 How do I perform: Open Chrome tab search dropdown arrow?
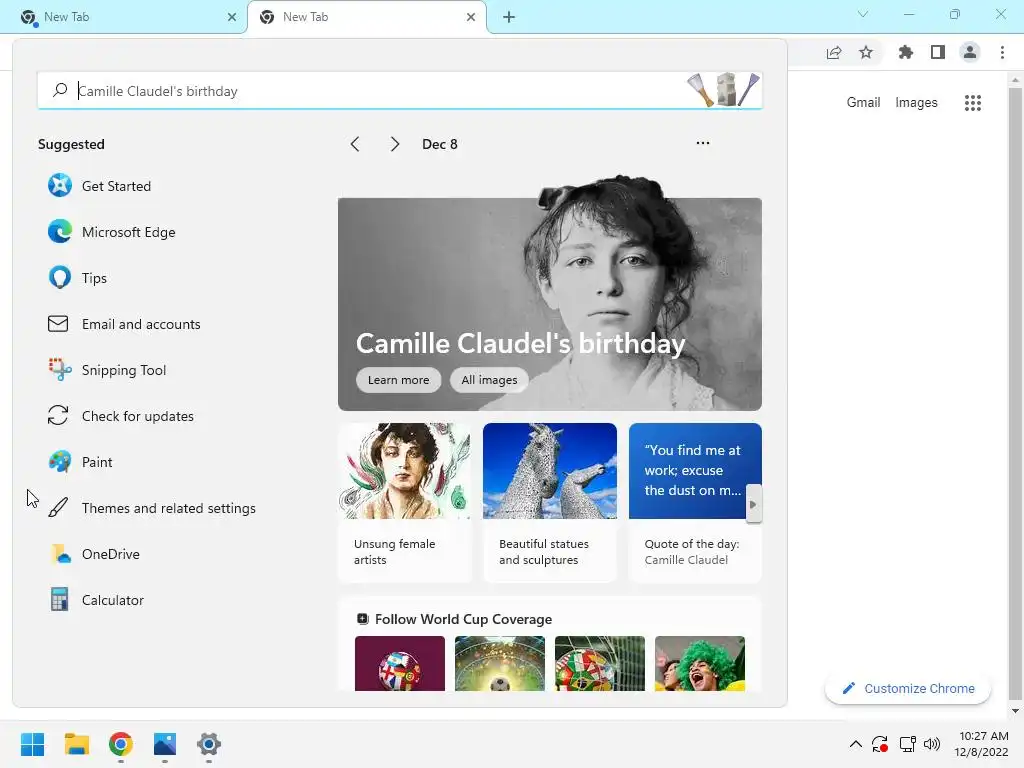(x=863, y=14)
